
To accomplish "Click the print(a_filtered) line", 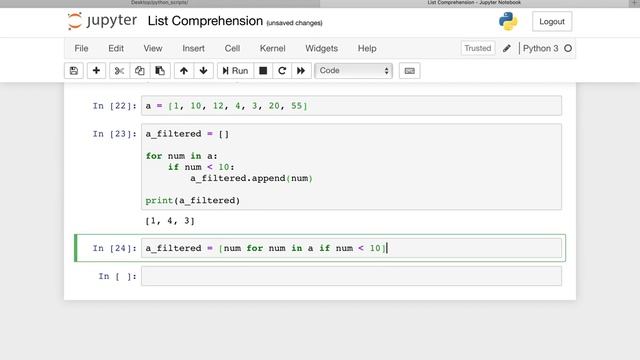I will point(193,200).
